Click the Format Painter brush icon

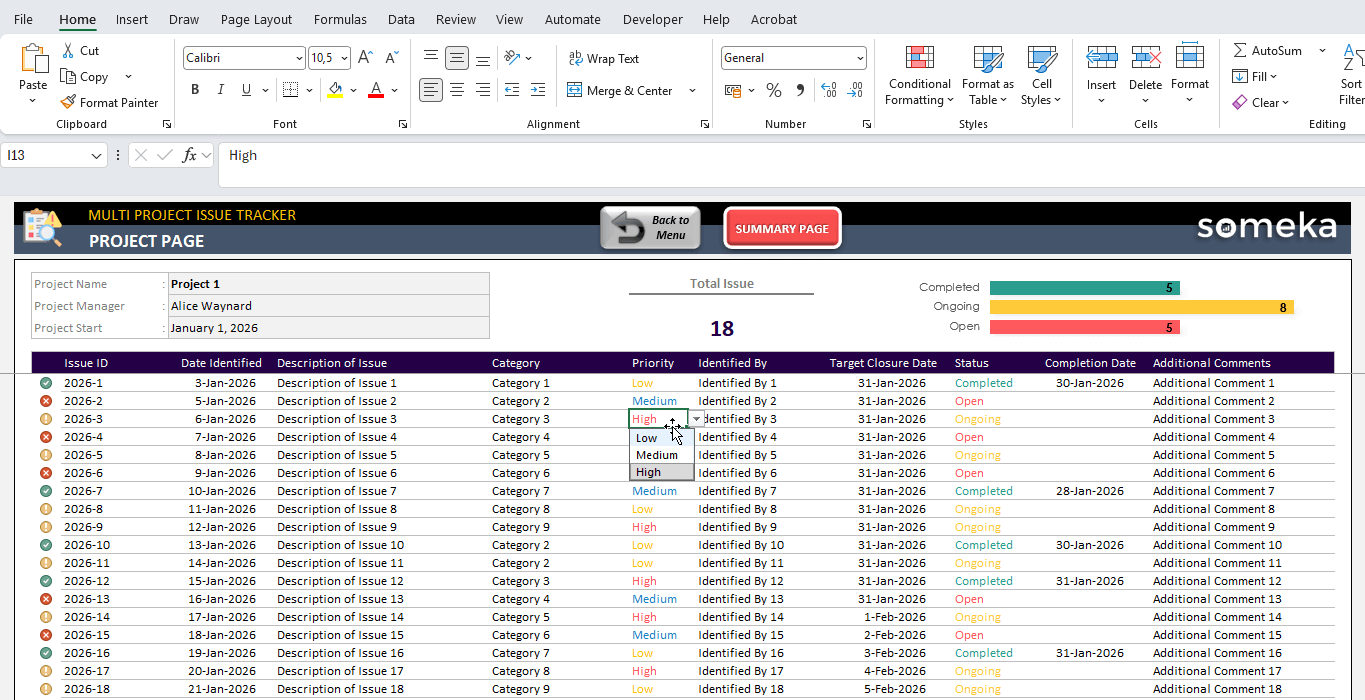coord(68,102)
